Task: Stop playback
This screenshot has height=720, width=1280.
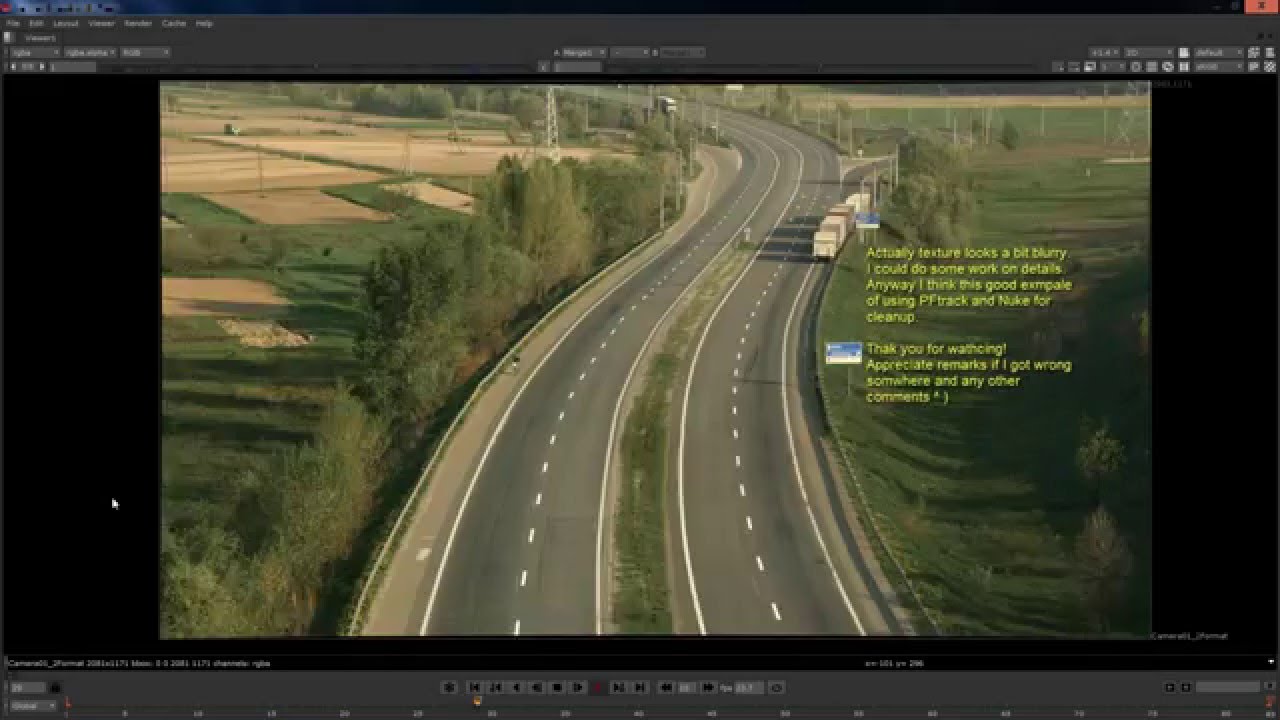Action: 557,687
